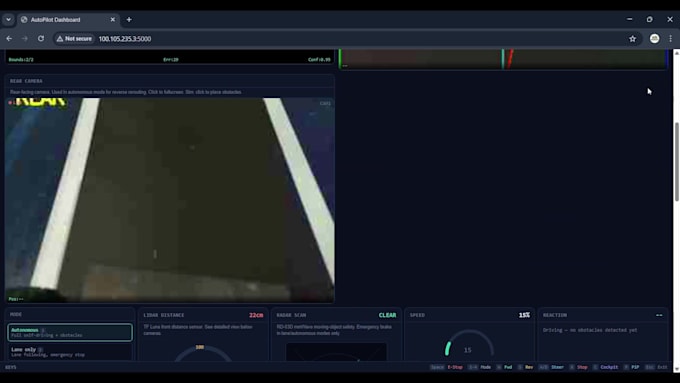The height and width of the screenshot is (383, 680).
Task: Open the tab search dropdown arrow
Action: click(8, 20)
